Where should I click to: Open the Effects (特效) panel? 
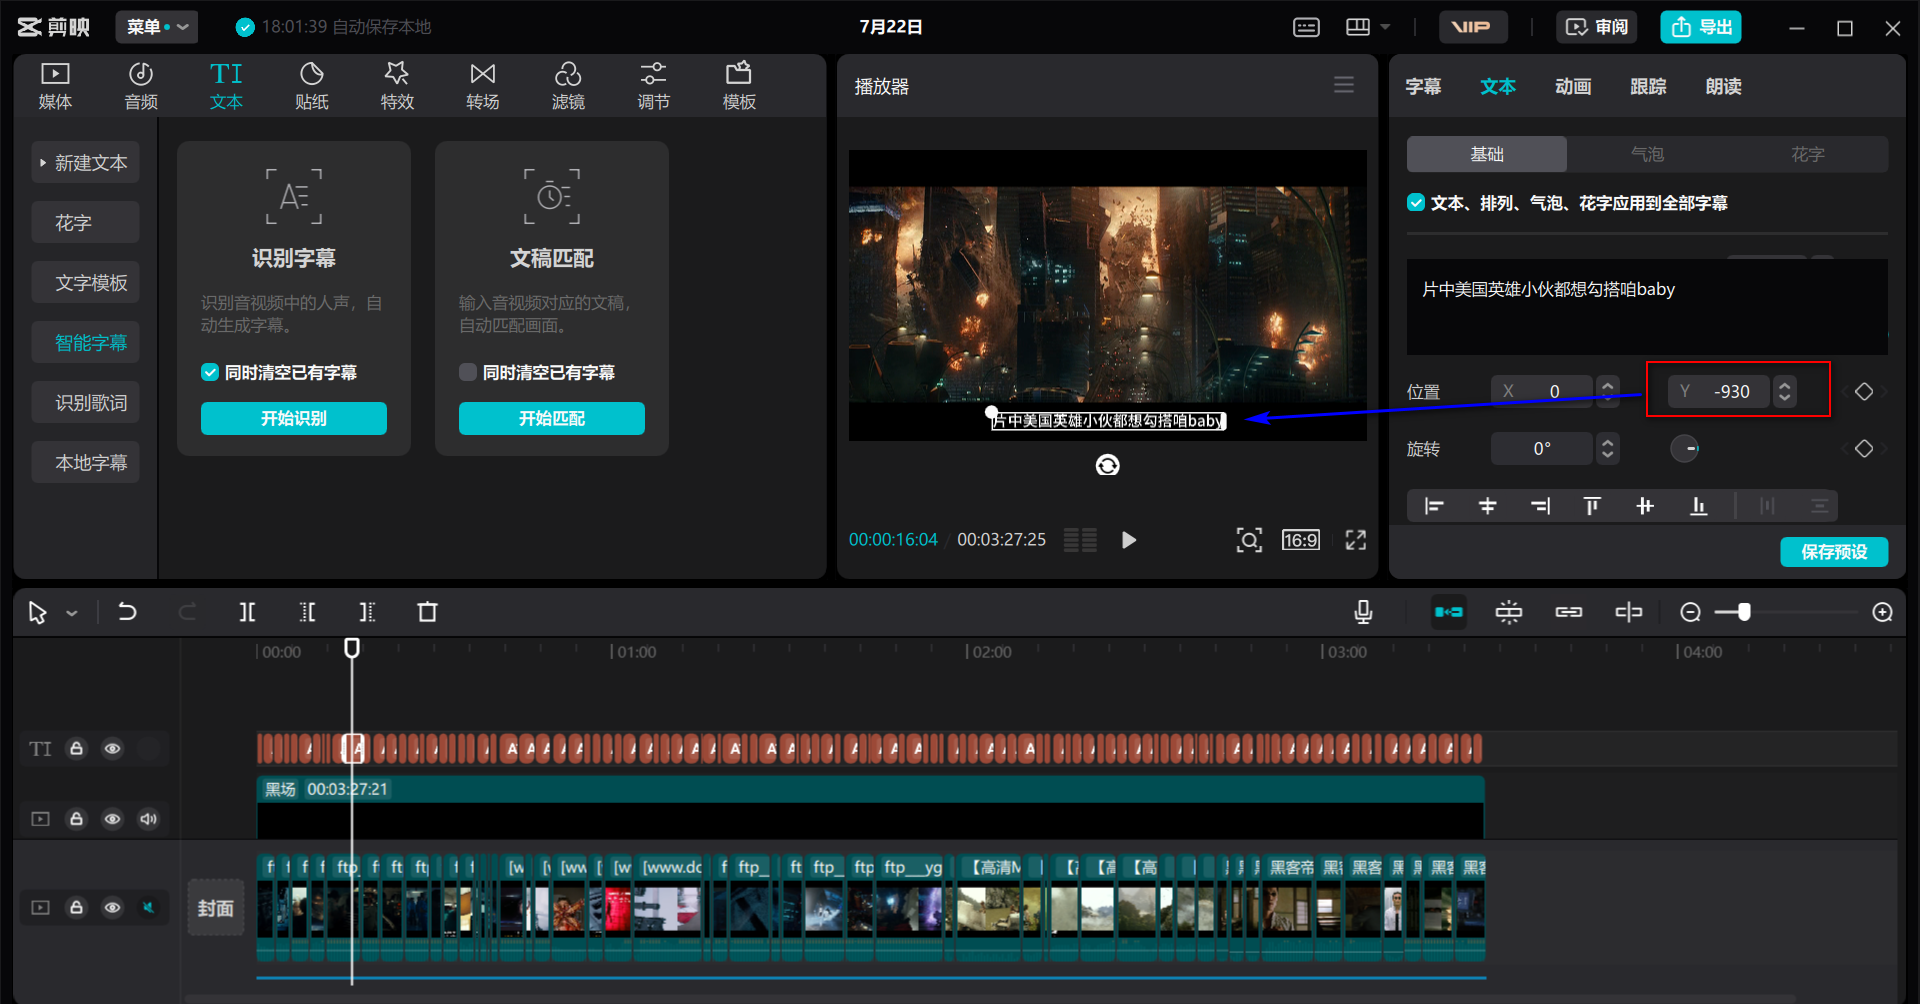pos(397,86)
